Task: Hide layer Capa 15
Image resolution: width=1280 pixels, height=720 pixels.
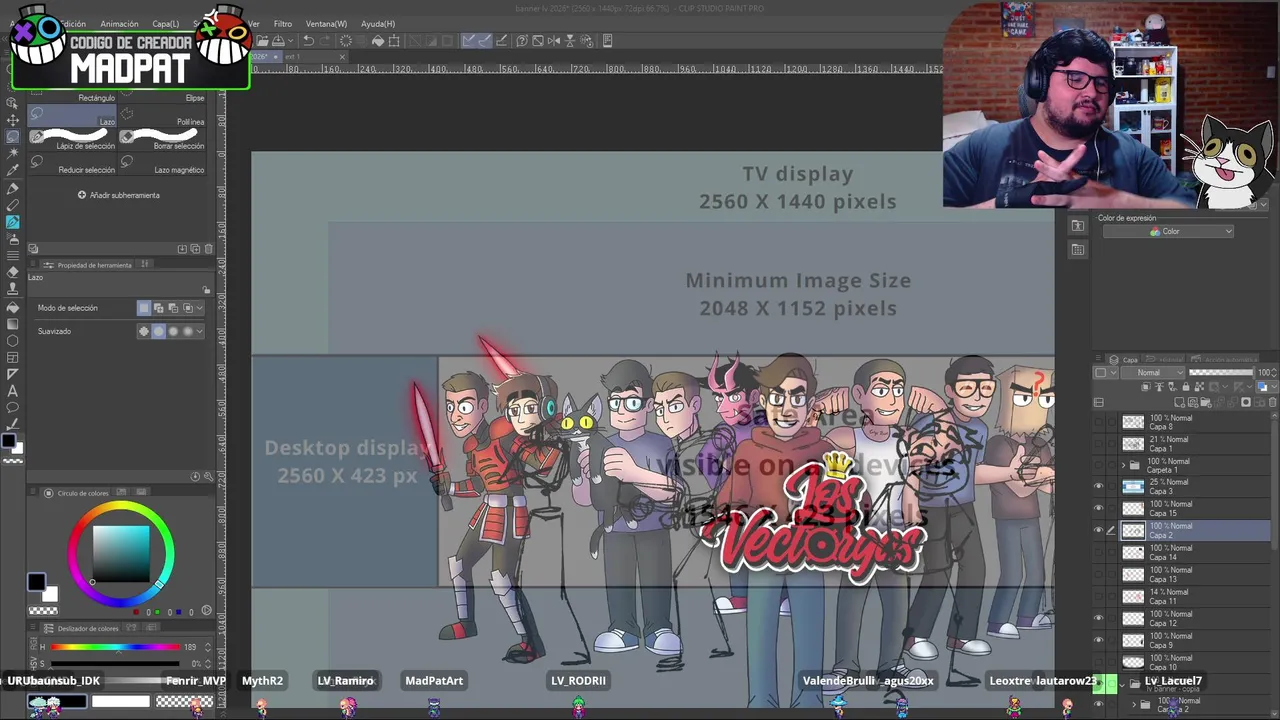Action: 1099,509
